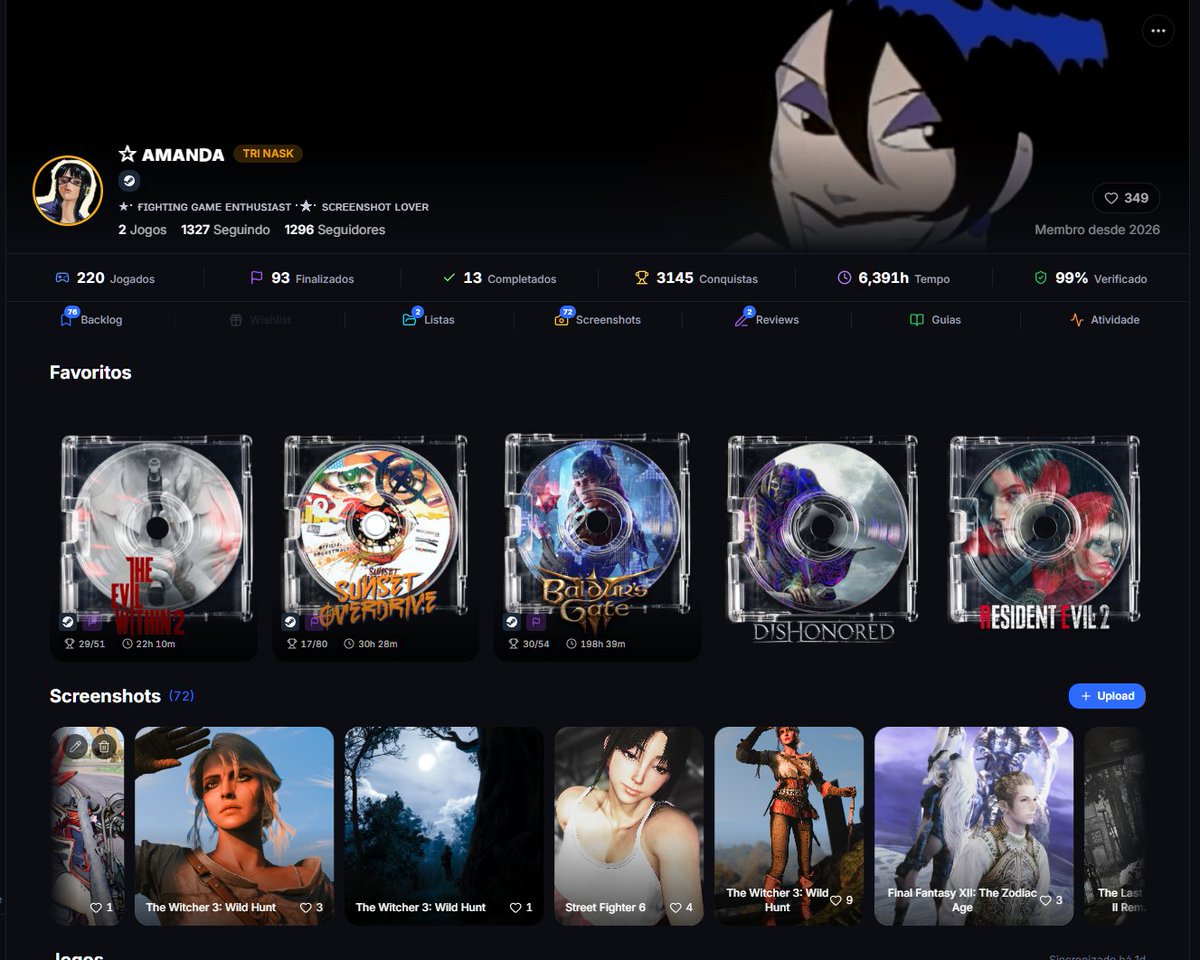This screenshot has width=1200, height=960.
Task: Click the Amanda profile avatar
Action: (x=68, y=190)
